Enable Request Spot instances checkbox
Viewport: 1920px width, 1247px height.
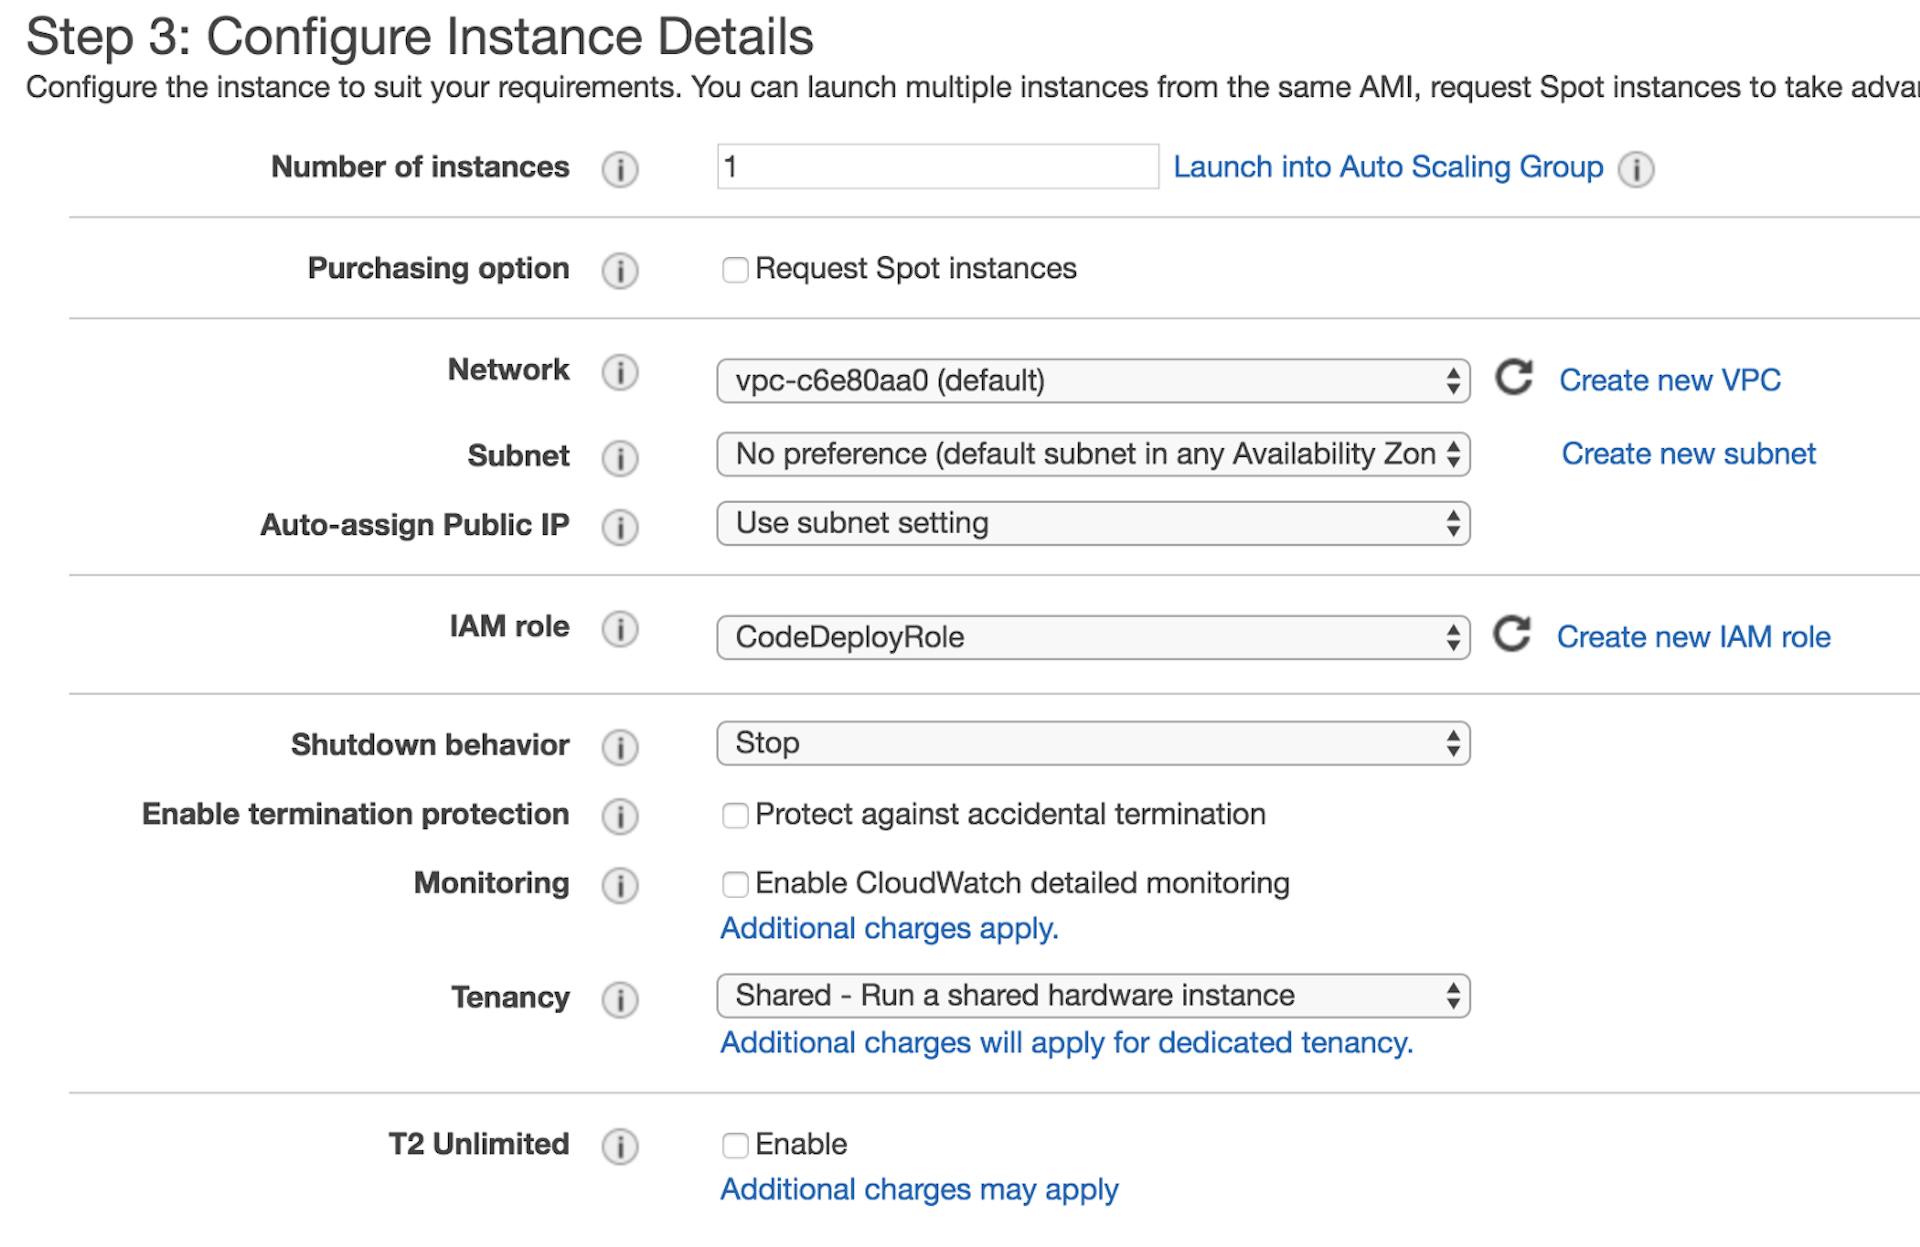point(735,270)
